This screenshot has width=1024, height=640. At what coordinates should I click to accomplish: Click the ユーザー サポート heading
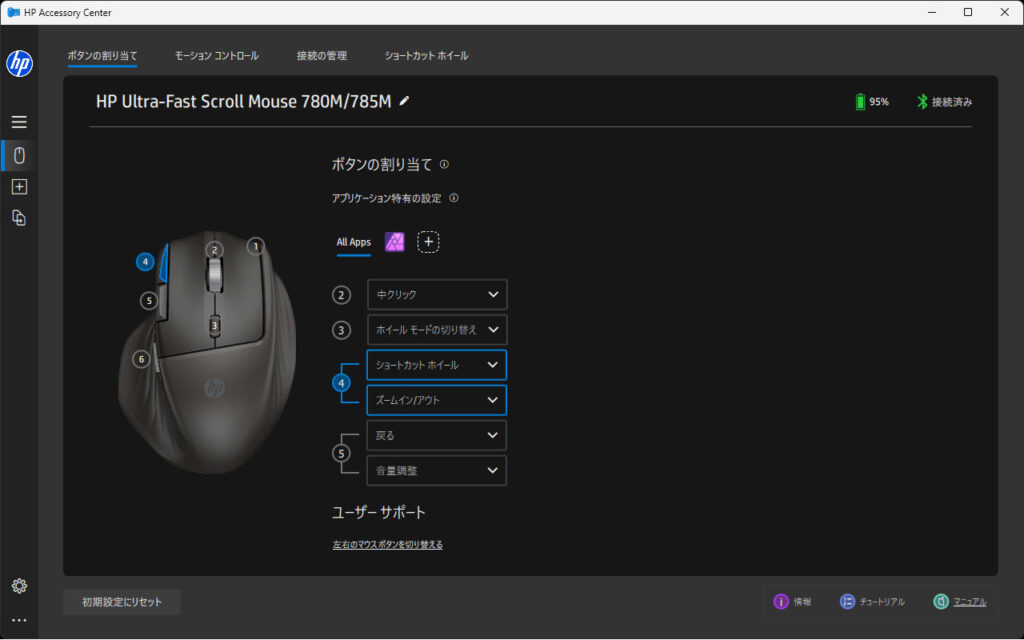click(x=379, y=513)
